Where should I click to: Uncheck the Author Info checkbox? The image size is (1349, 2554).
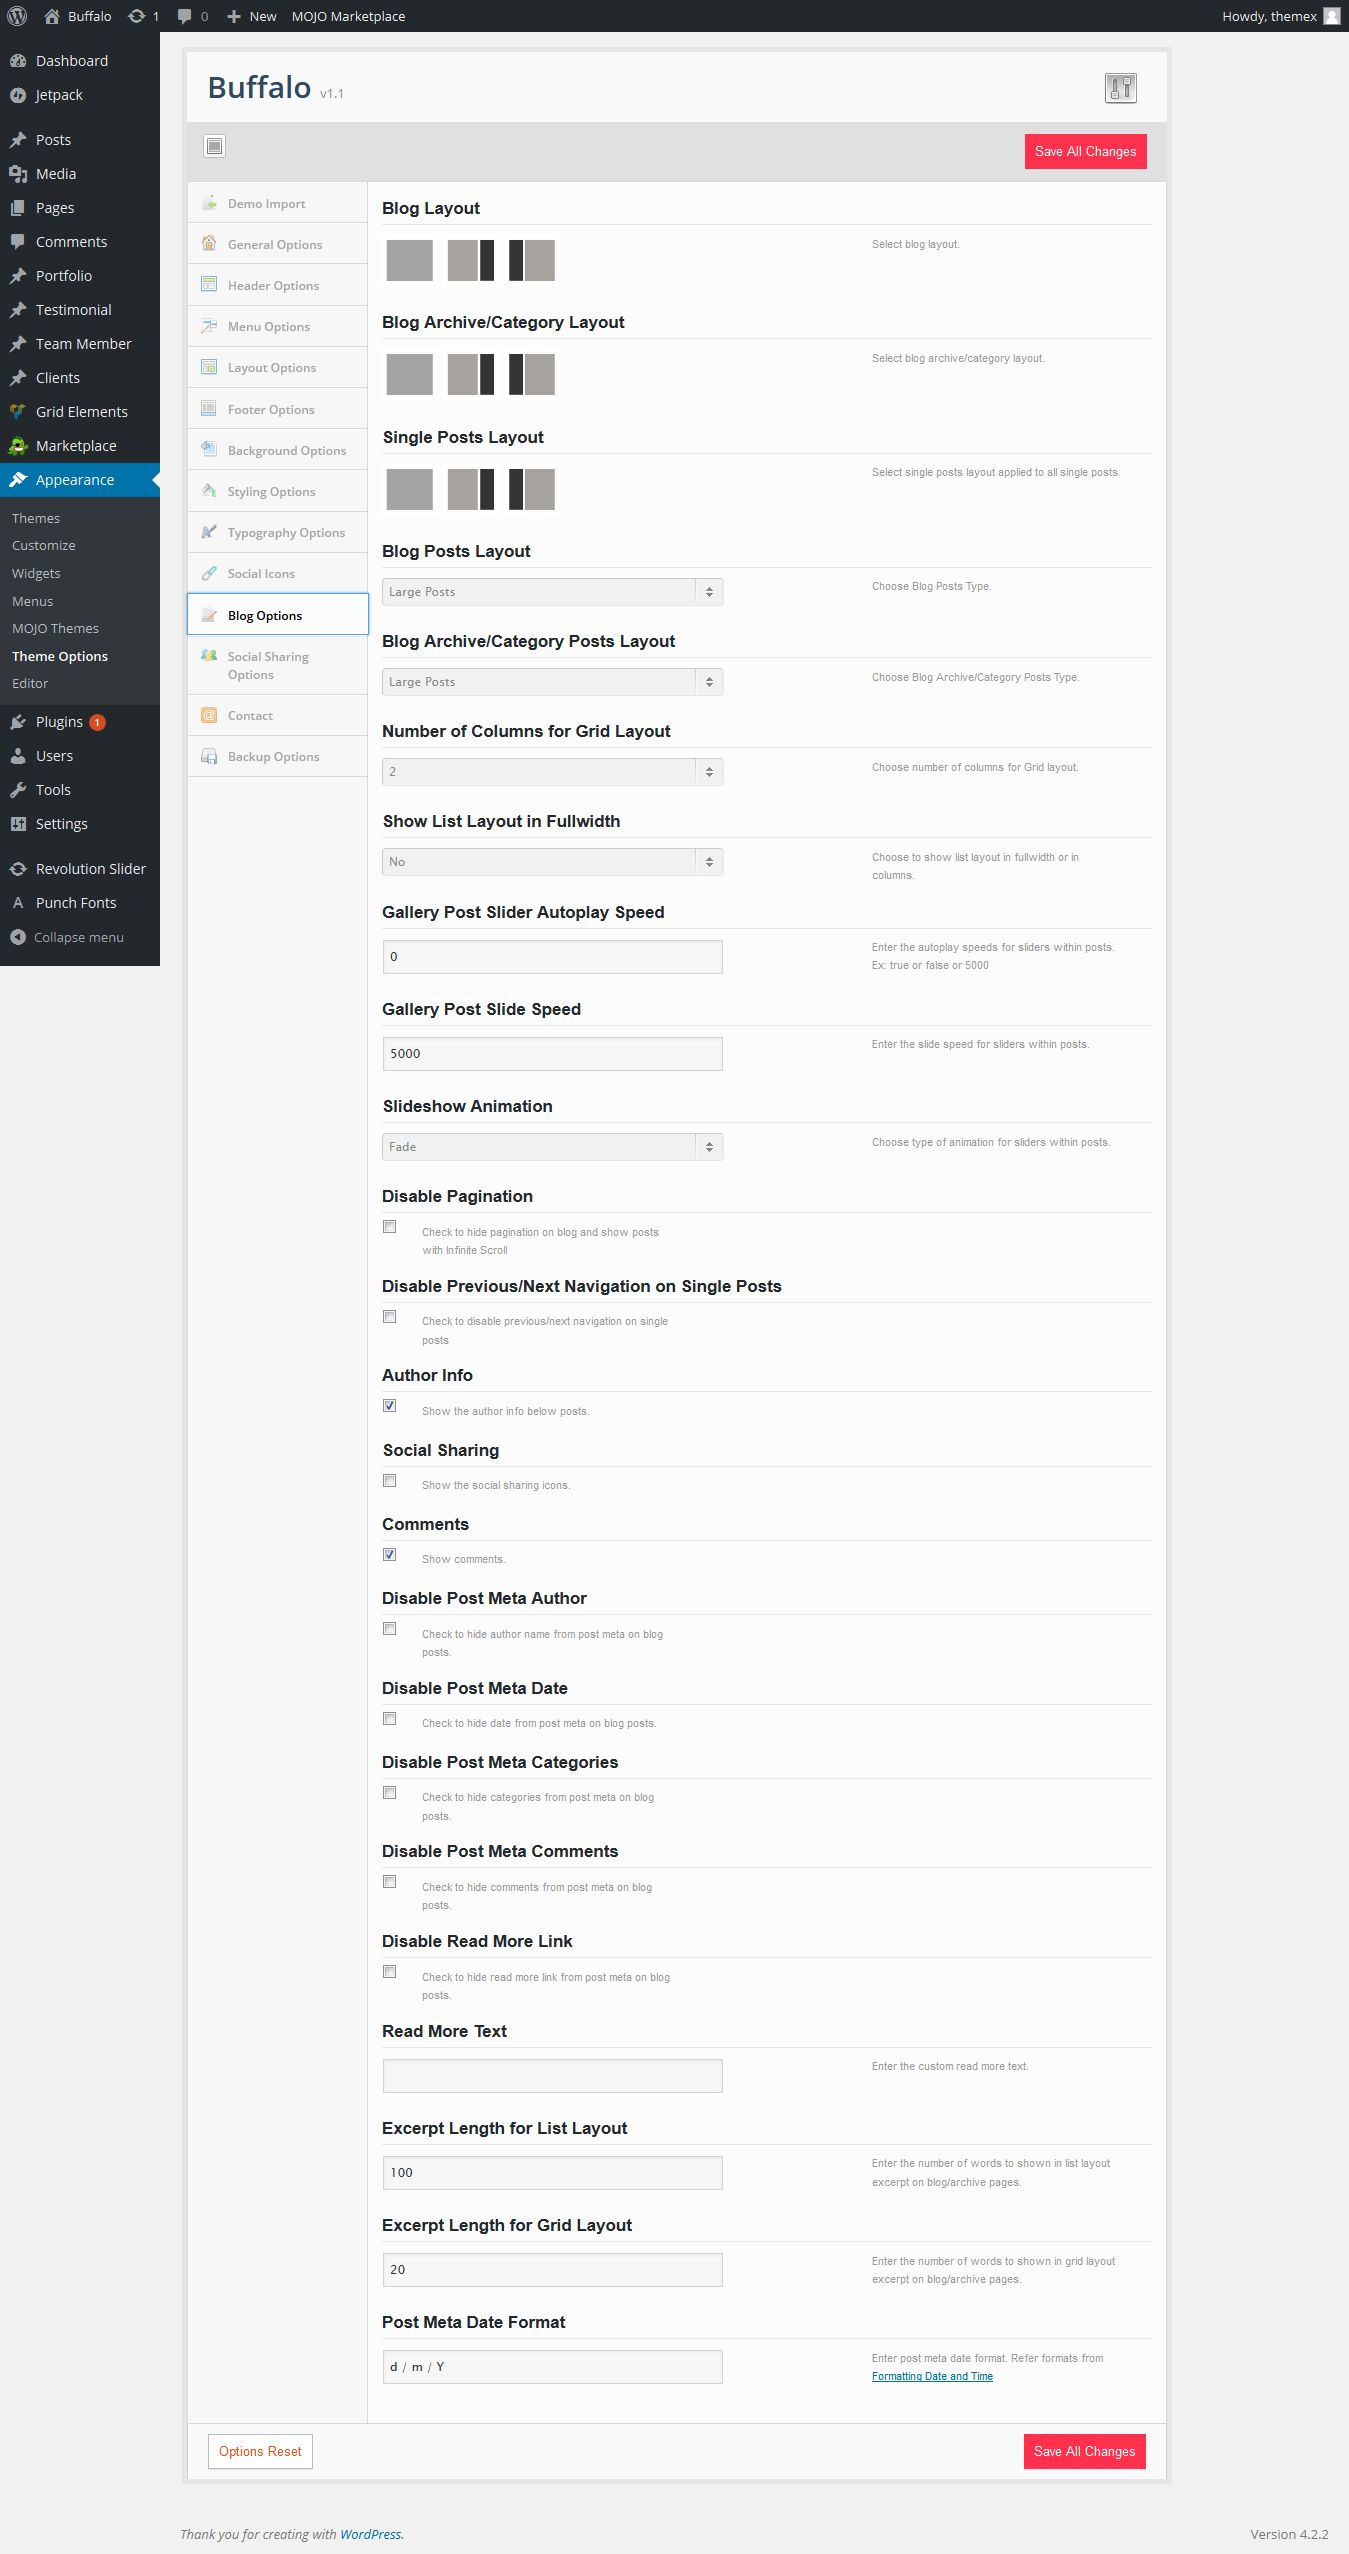[x=390, y=1406]
